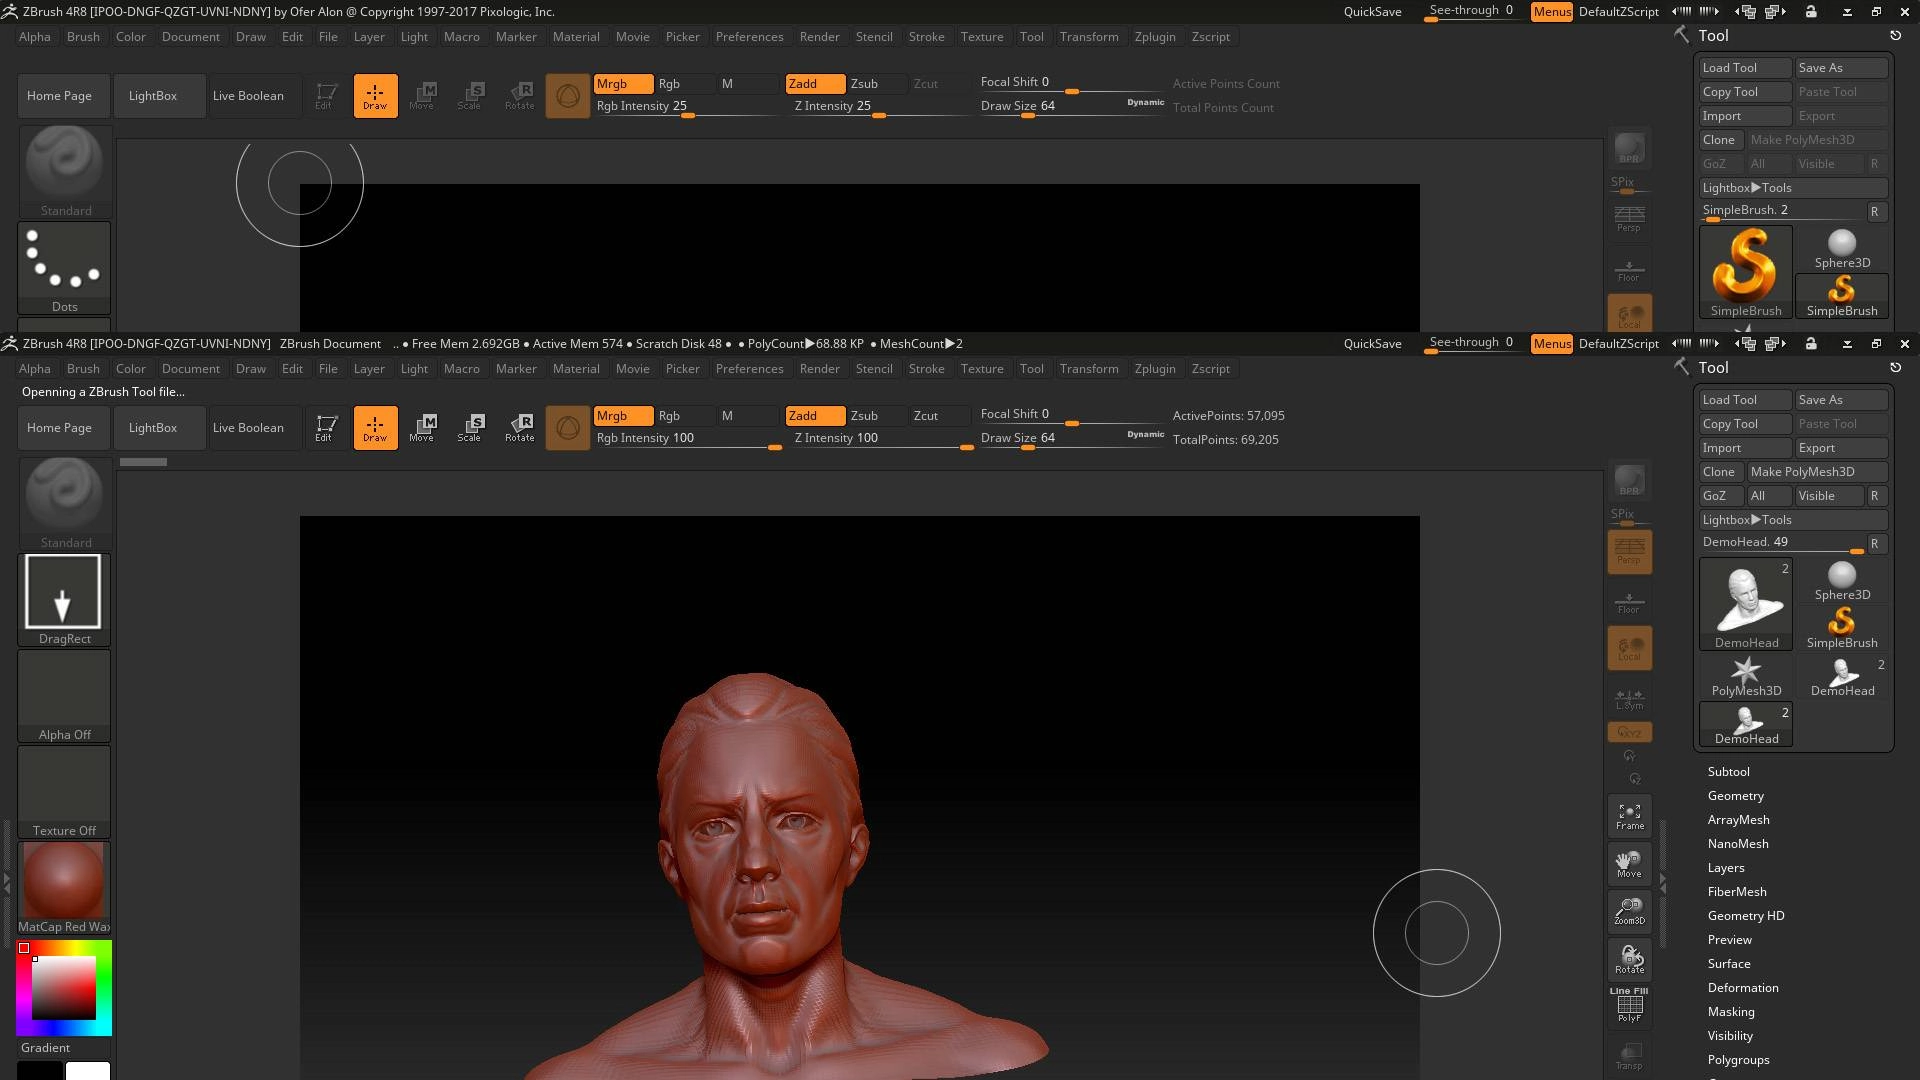Expand the NanoMesh section
This screenshot has width=1920, height=1080.
1738,844
